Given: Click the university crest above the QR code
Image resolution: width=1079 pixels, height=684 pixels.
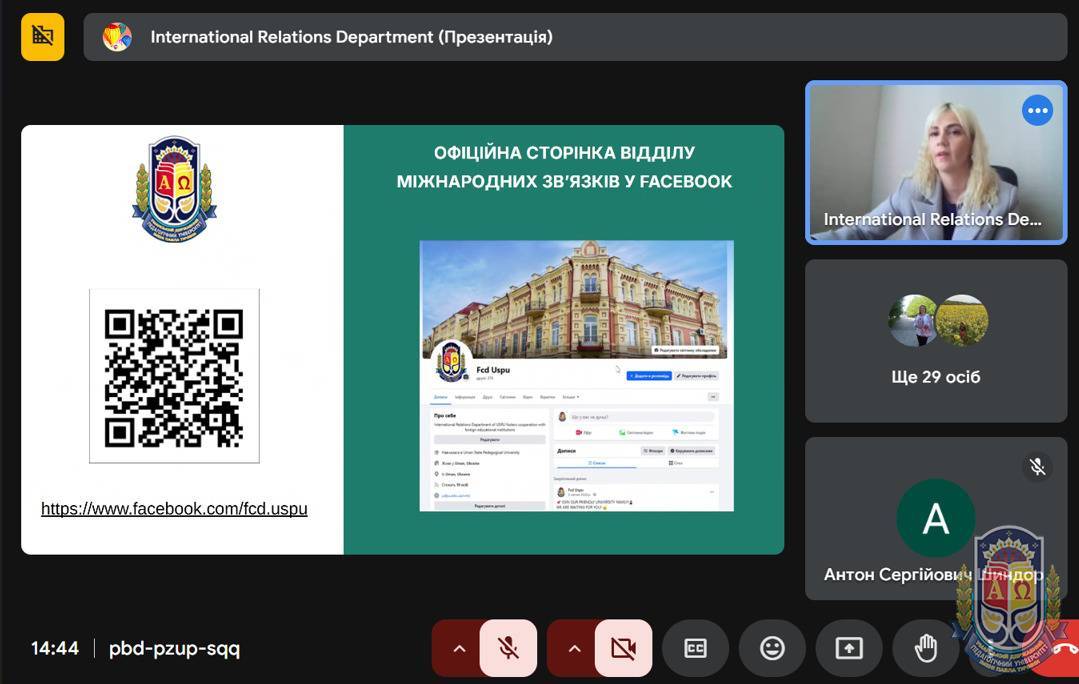Looking at the screenshot, I should (x=175, y=190).
